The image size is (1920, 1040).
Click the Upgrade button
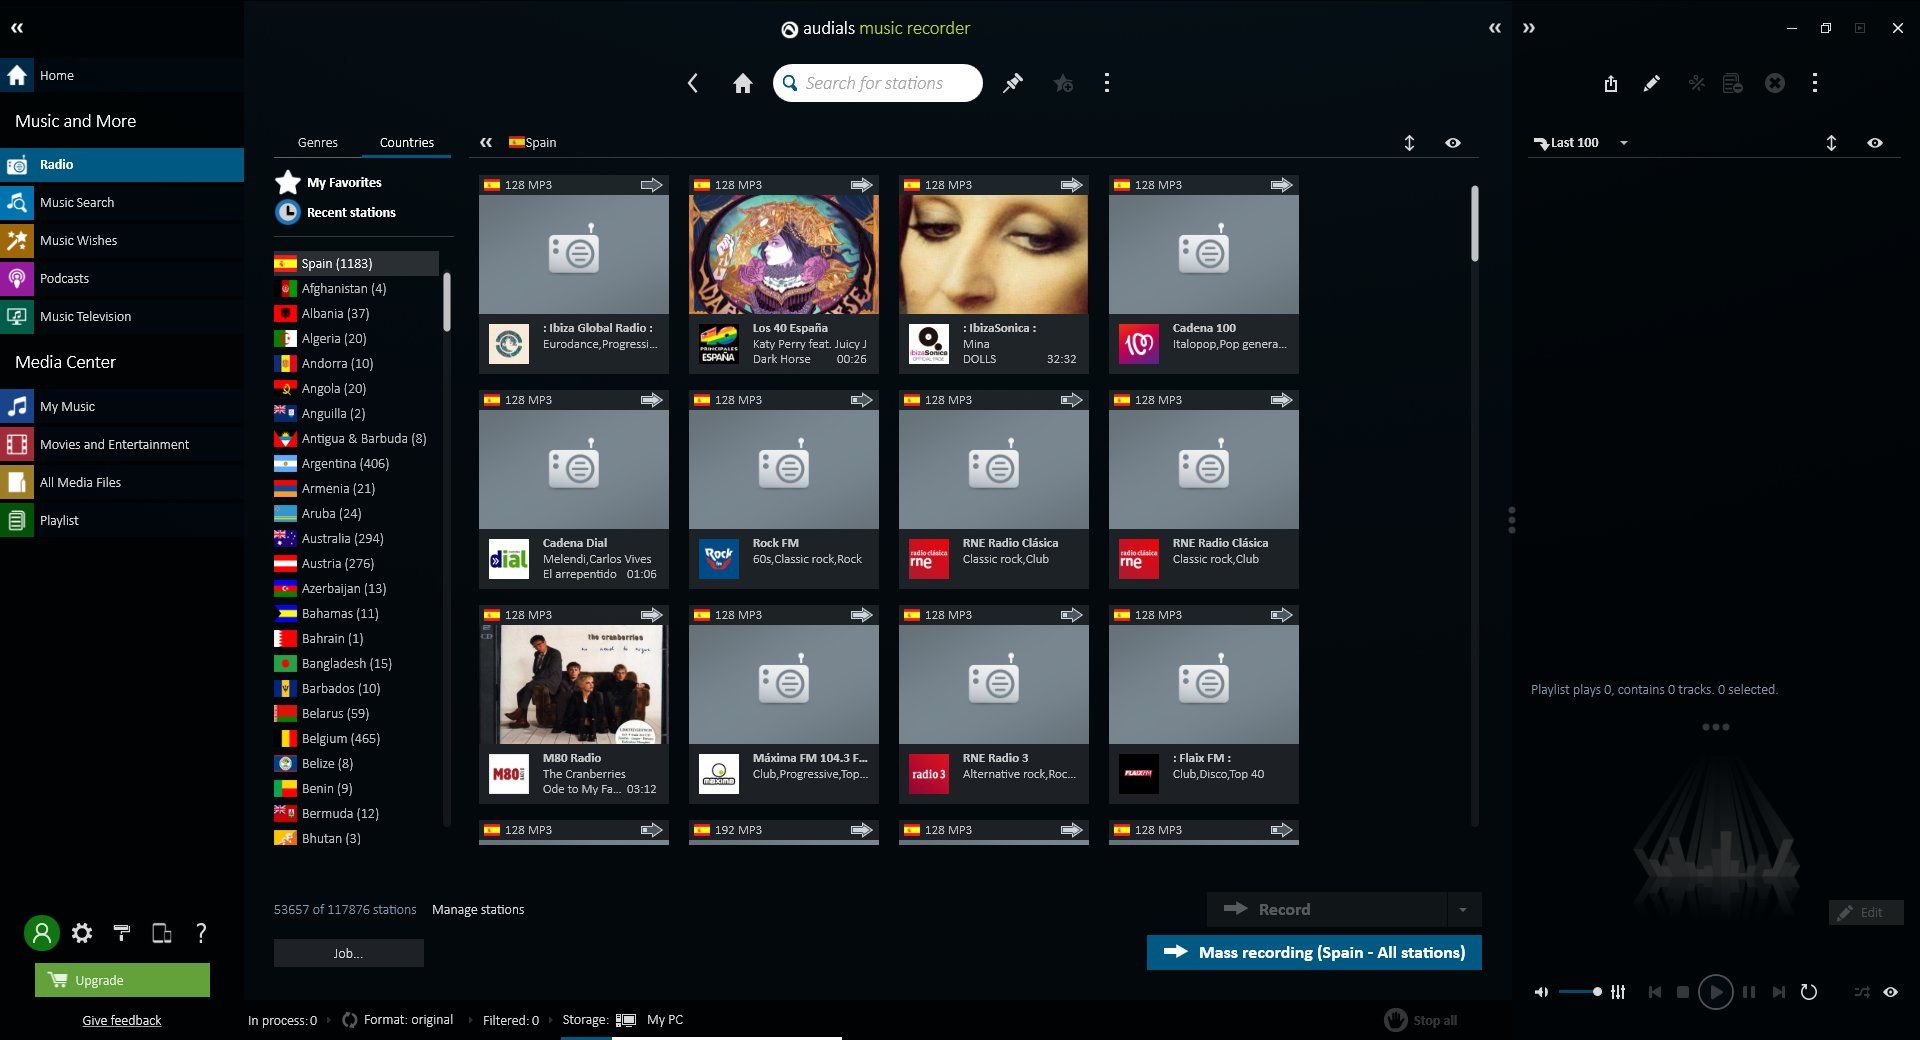(x=122, y=980)
